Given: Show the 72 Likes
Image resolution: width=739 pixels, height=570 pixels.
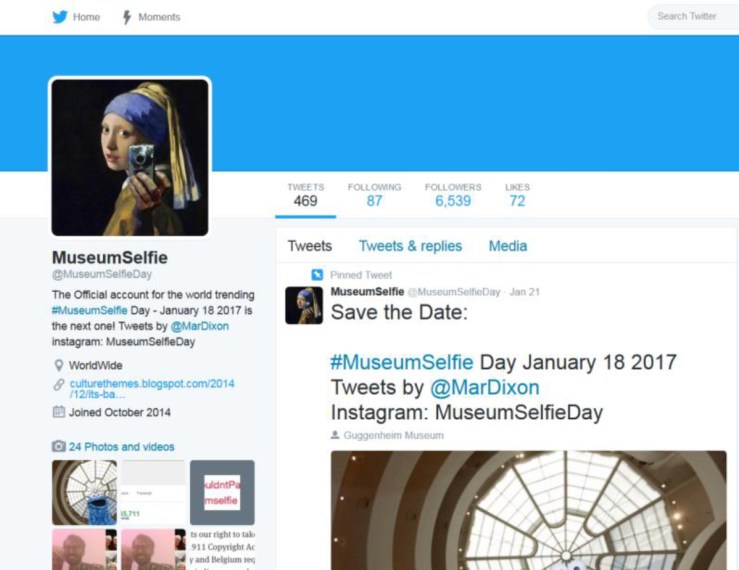Looking at the screenshot, I should tap(517, 195).
